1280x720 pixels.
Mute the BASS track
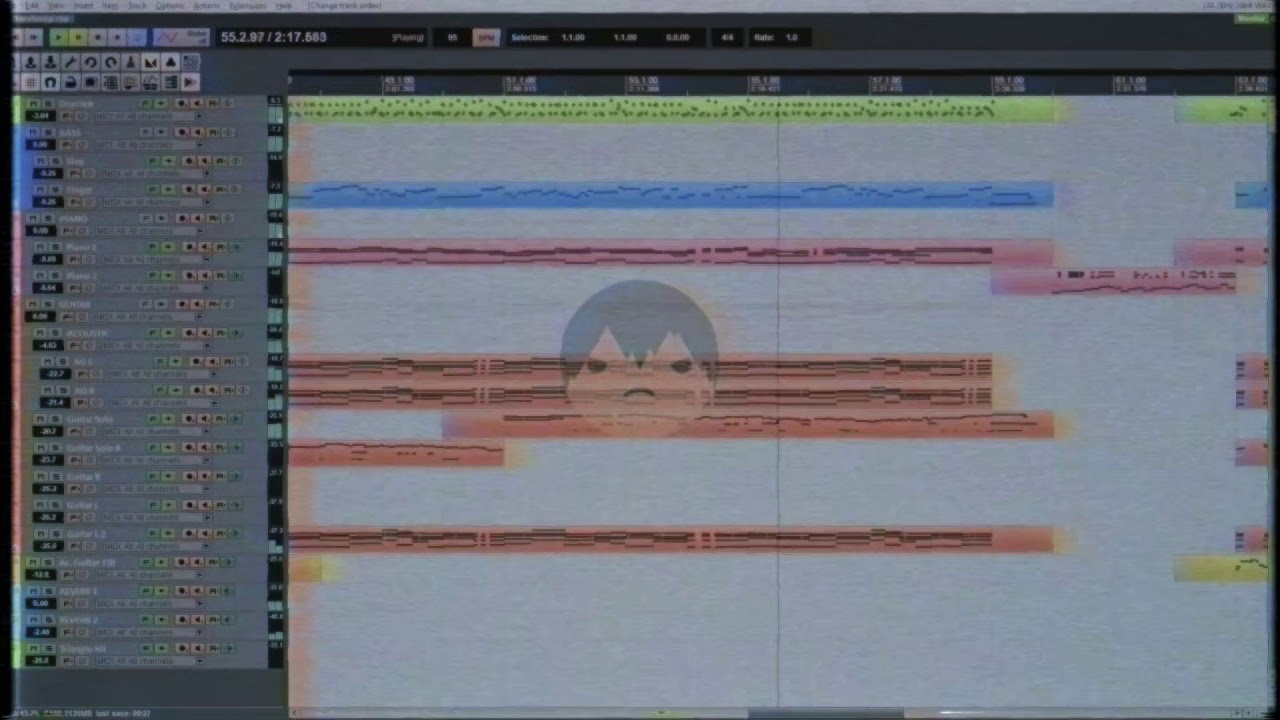[33, 132]
